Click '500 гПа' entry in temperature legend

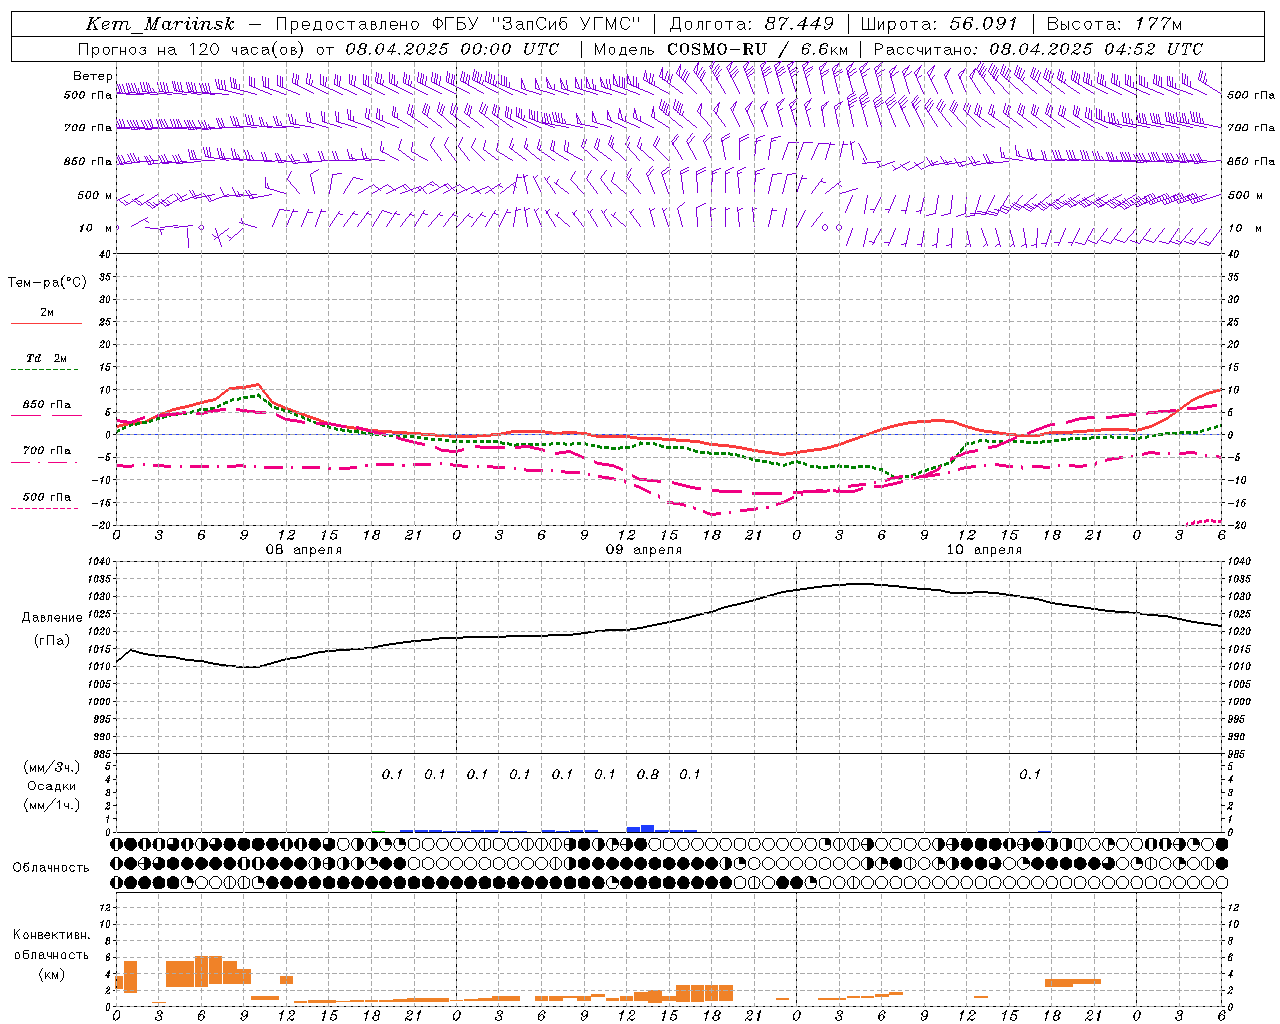click(x=47, y=497)
